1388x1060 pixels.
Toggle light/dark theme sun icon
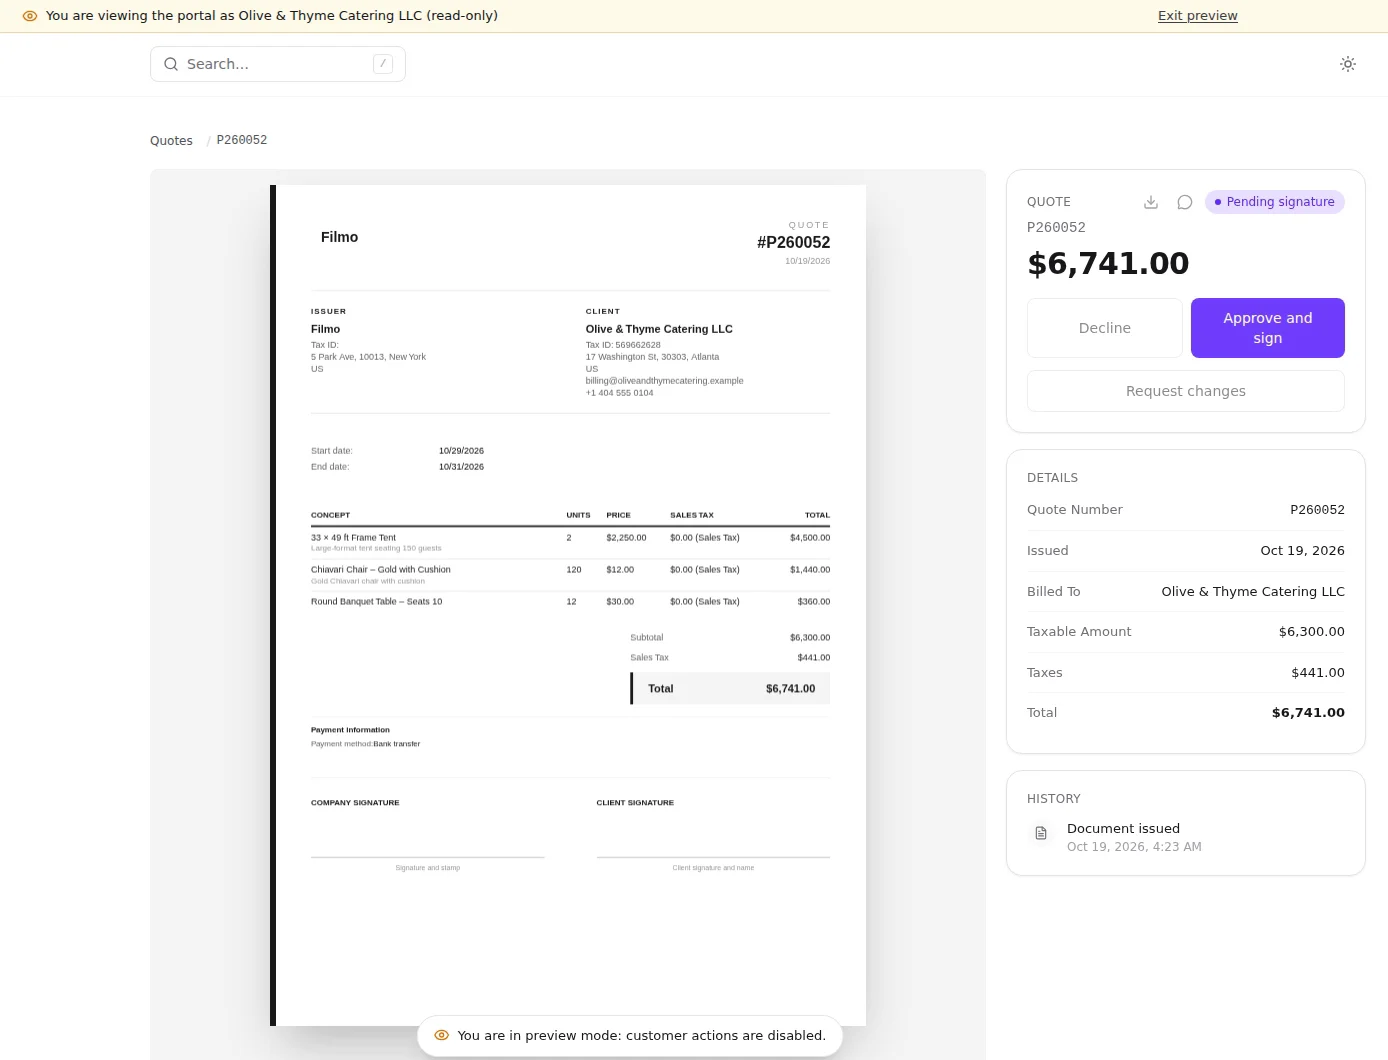(1348, 64)
